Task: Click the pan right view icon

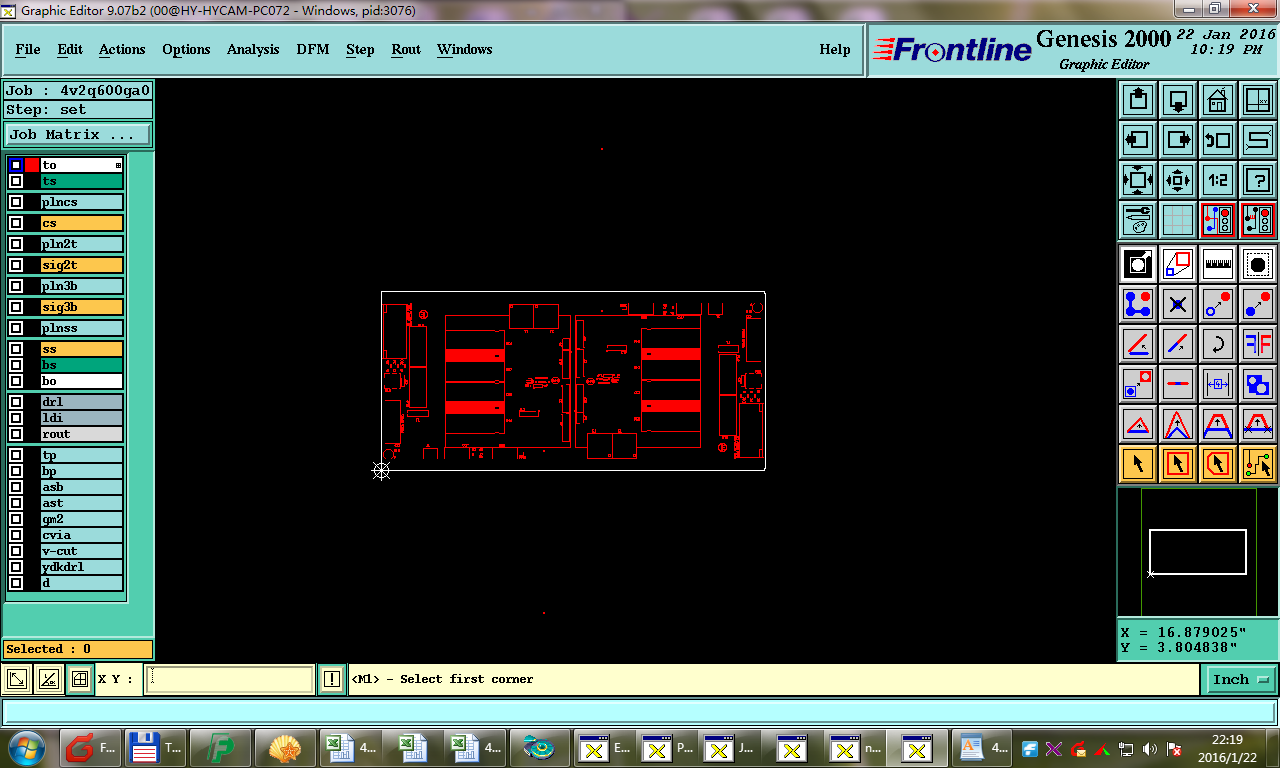Action: (x=1178, y=140)
